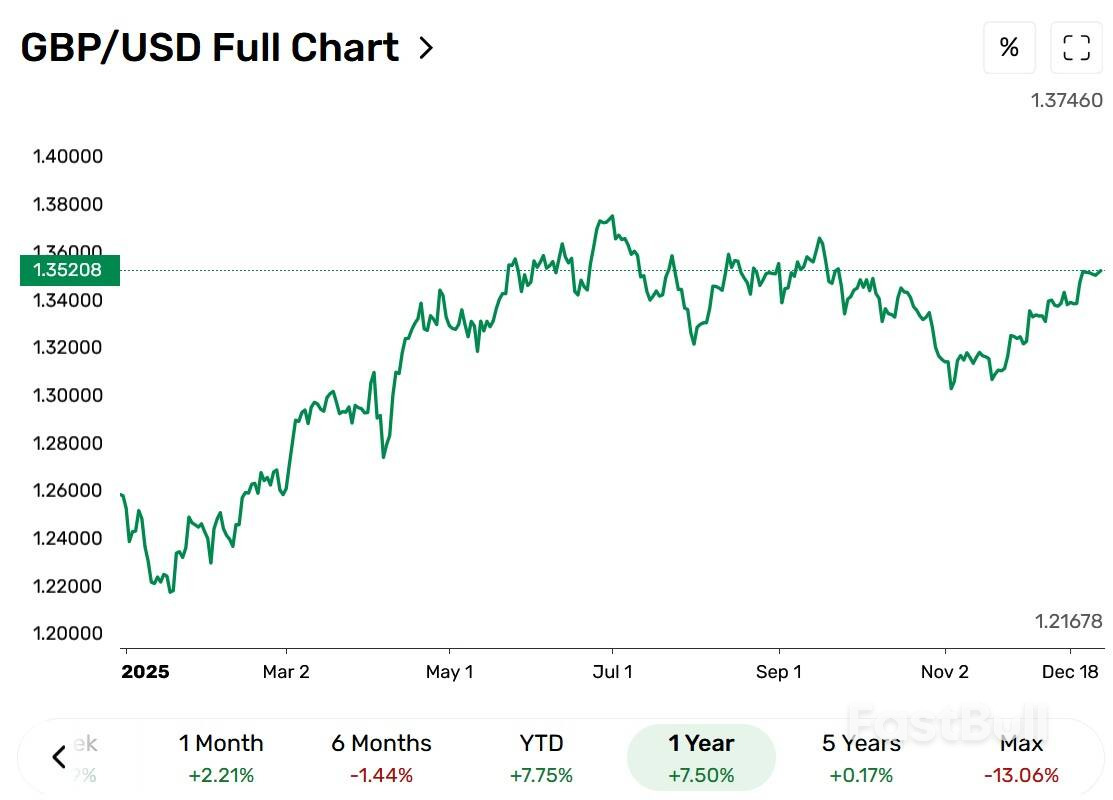Screen dimensions: 1113x800
Task: Select the 1 Month performance period
Action: pos(221,756)
